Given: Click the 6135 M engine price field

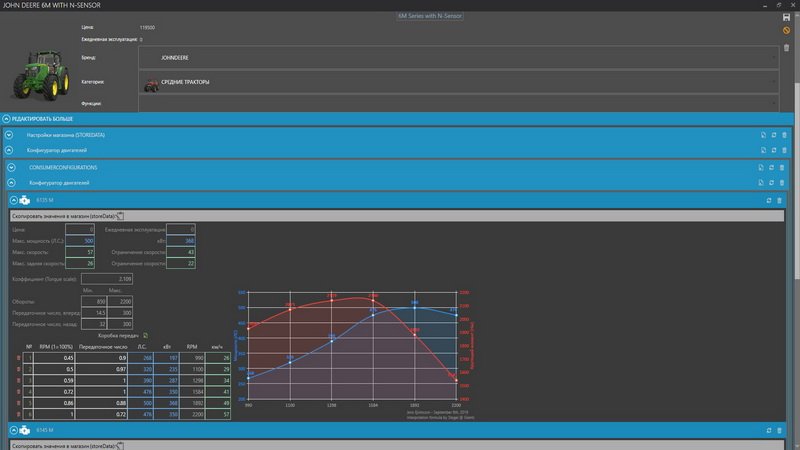Looking at the screenshot, I should pos(80,230).
